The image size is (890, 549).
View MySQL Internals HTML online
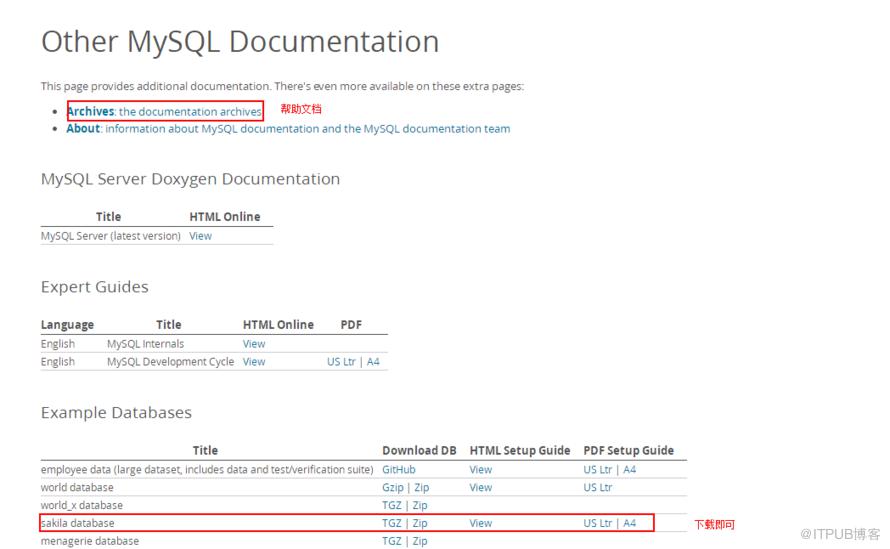tap(254, 344)
